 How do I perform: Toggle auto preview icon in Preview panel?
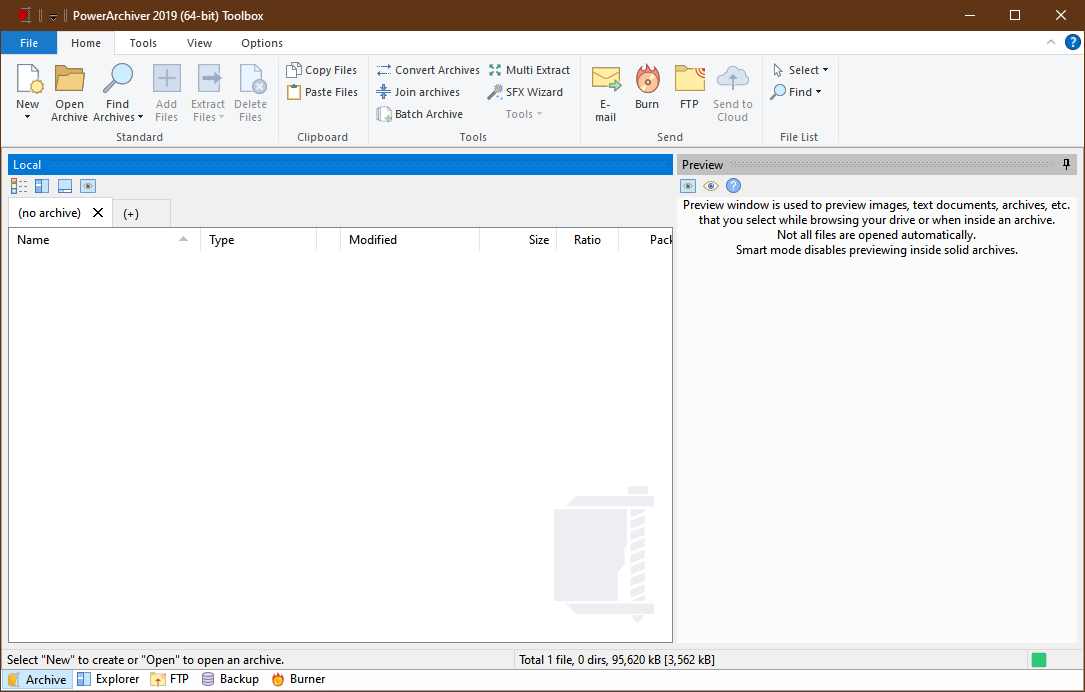coord(688,186)
